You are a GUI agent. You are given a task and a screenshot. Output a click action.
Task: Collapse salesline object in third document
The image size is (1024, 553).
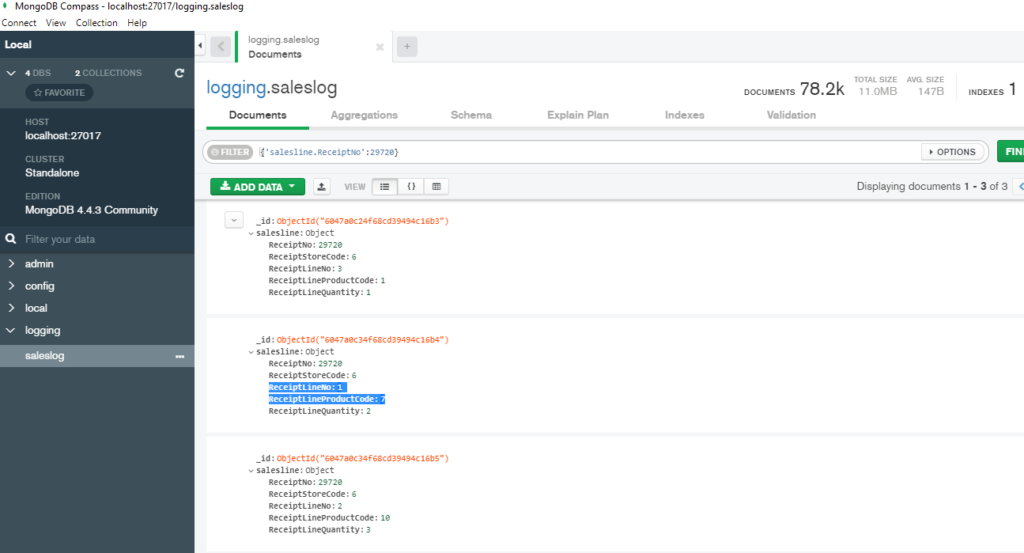[x=251, y=471]
